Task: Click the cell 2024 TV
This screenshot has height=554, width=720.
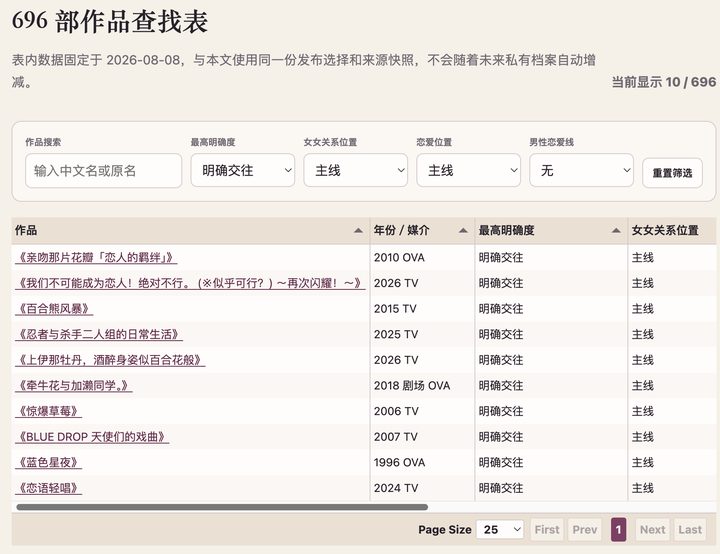Action: point(422,488)
